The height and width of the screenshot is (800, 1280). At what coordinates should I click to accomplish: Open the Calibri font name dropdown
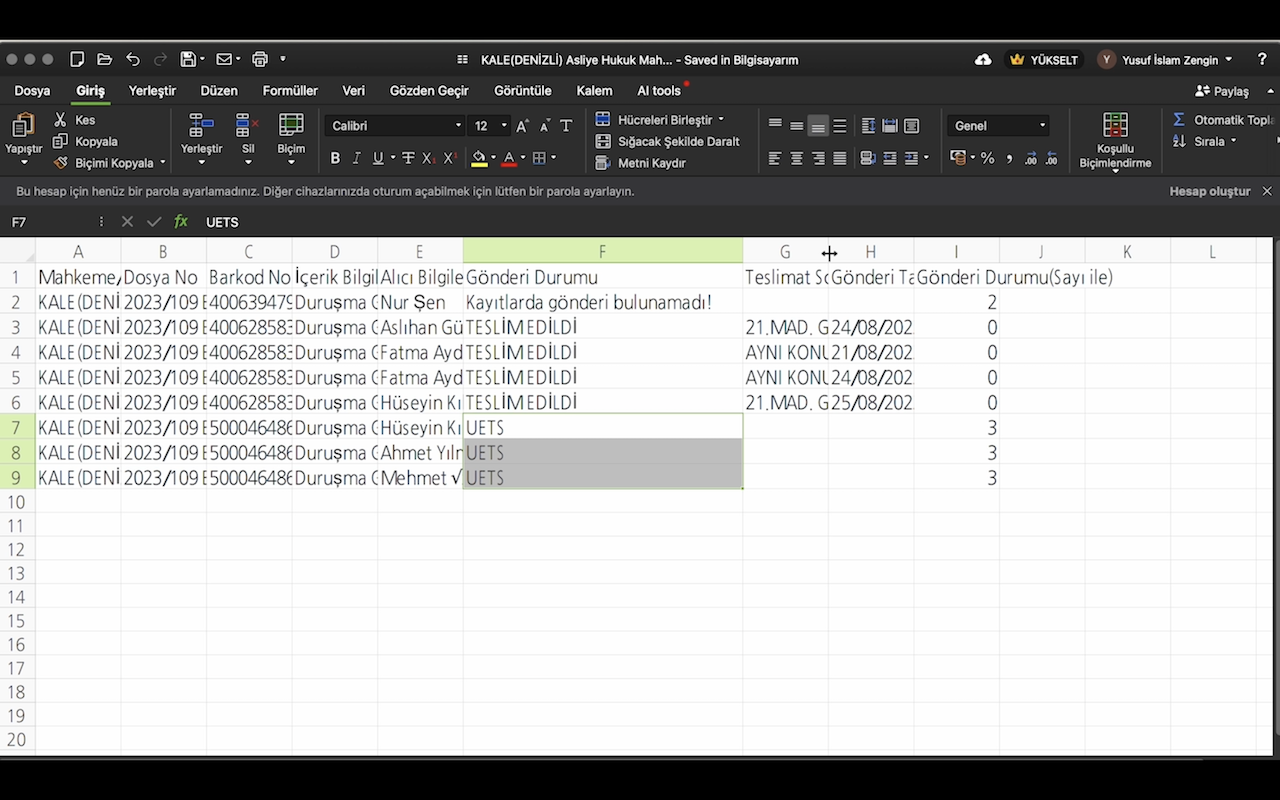click(397, 126)
